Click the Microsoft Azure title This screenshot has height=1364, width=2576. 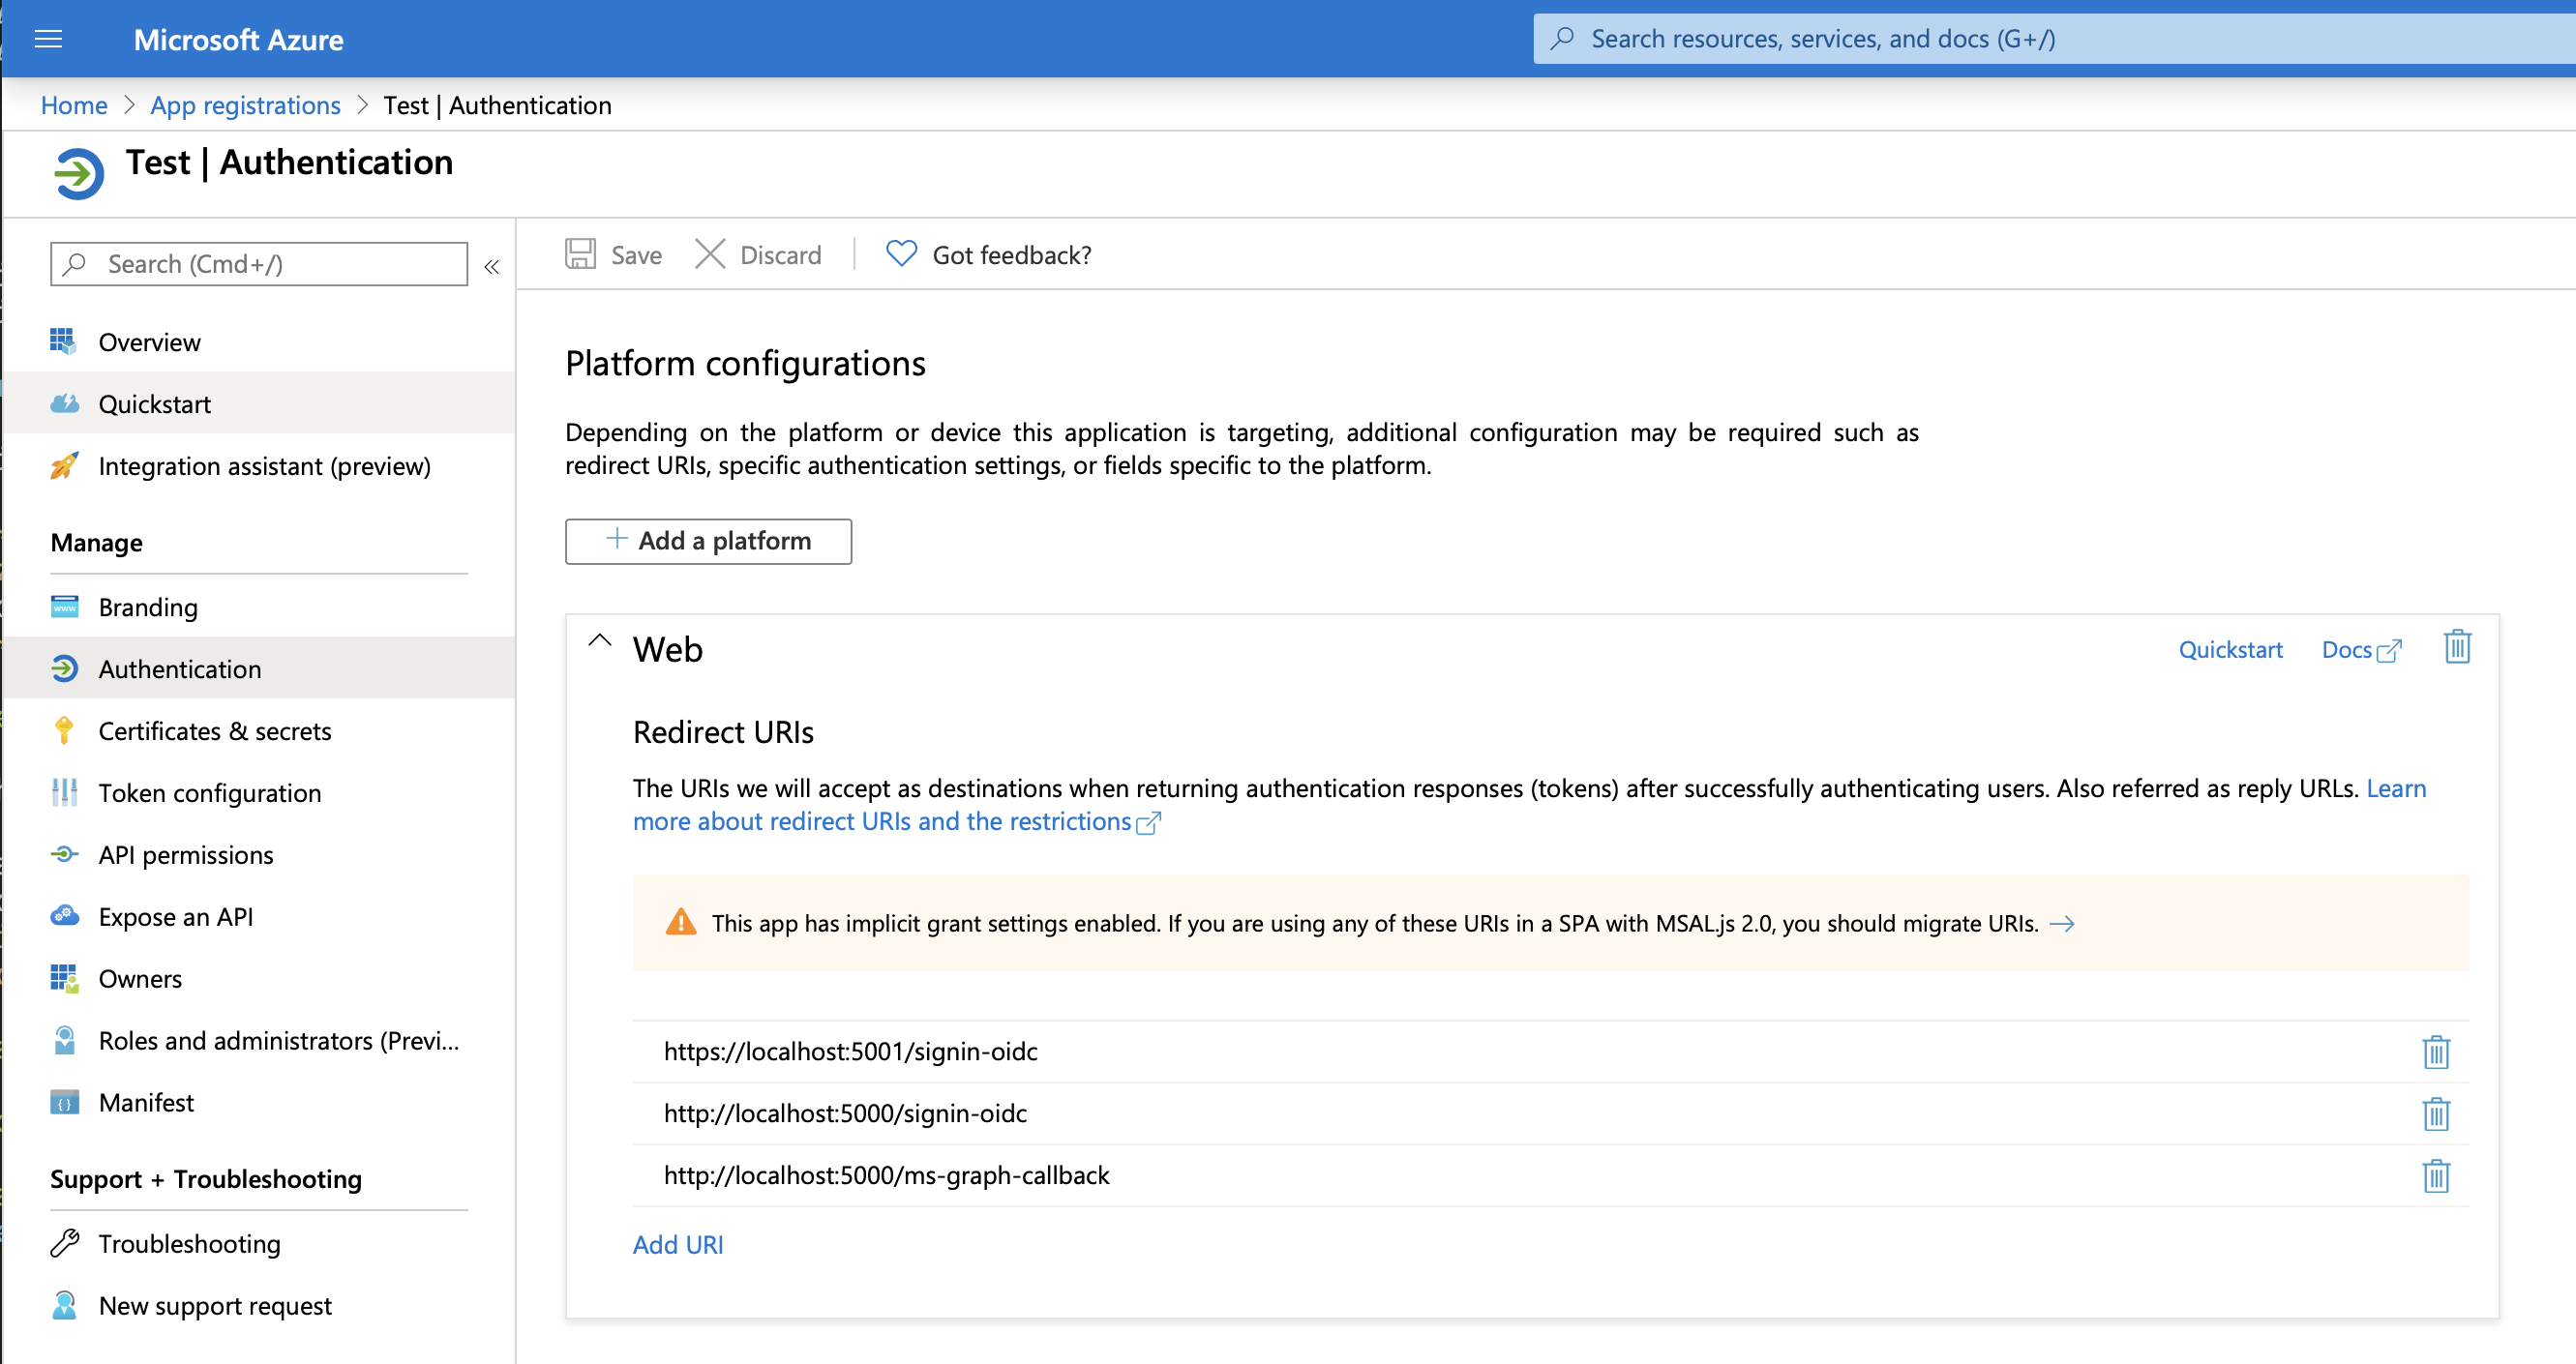(238, 39)
